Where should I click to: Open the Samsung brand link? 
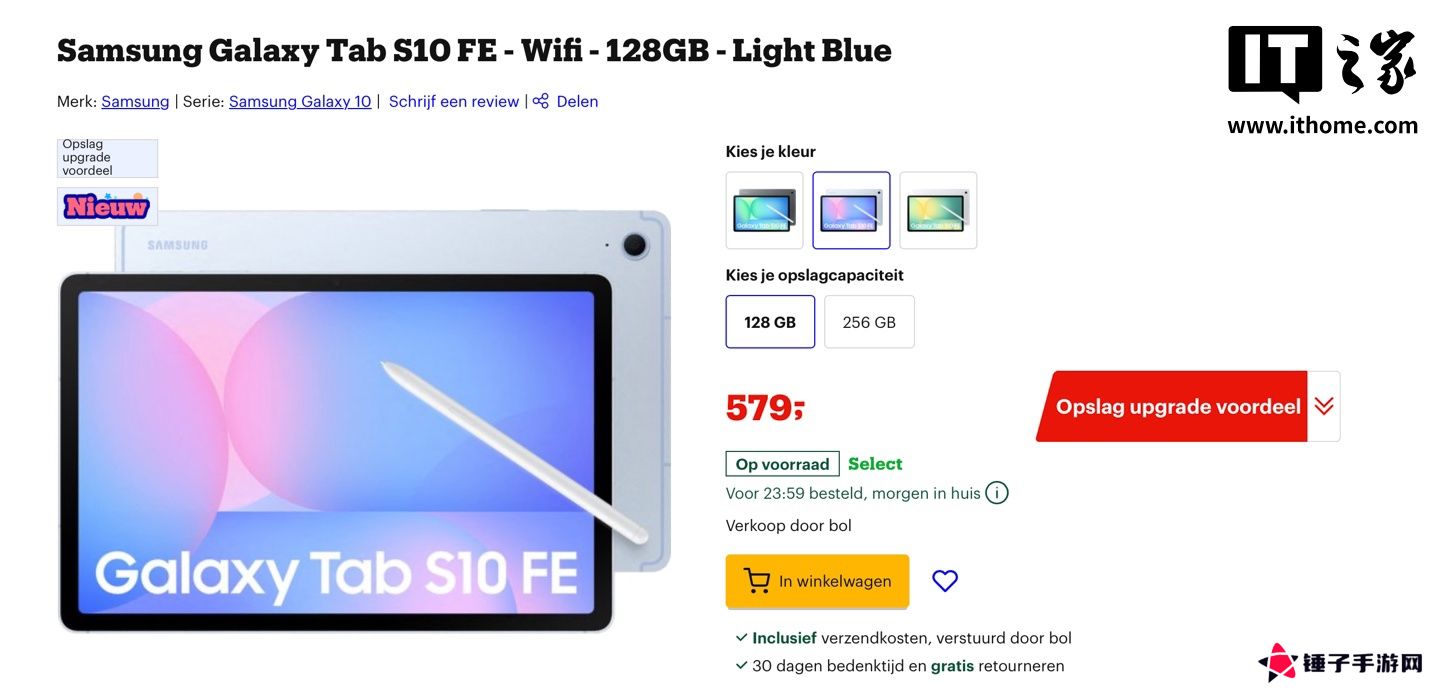tap(135, 101)
